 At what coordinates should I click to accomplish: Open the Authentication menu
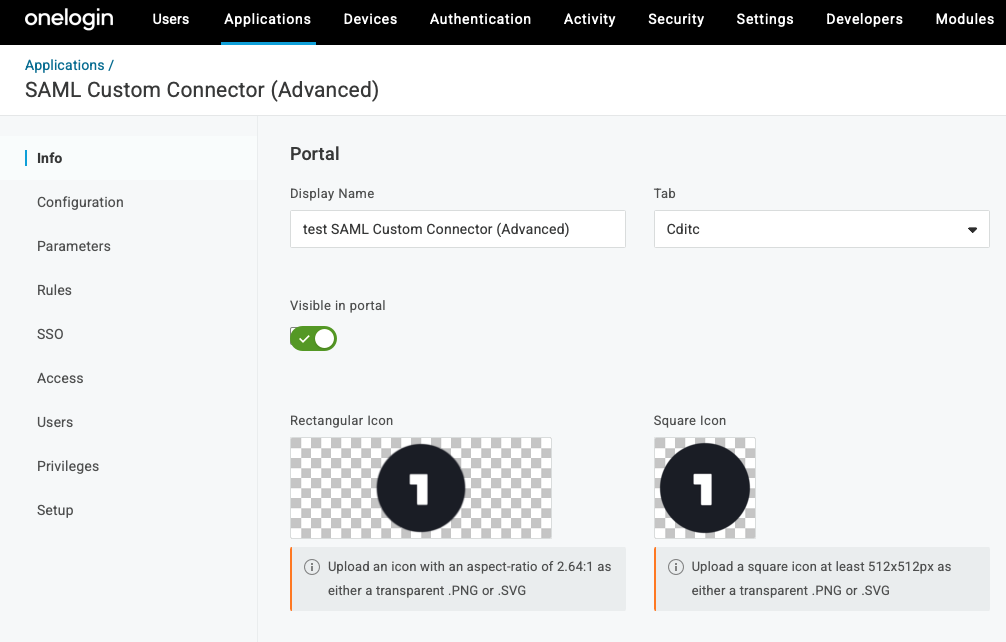tap(480, 19)
